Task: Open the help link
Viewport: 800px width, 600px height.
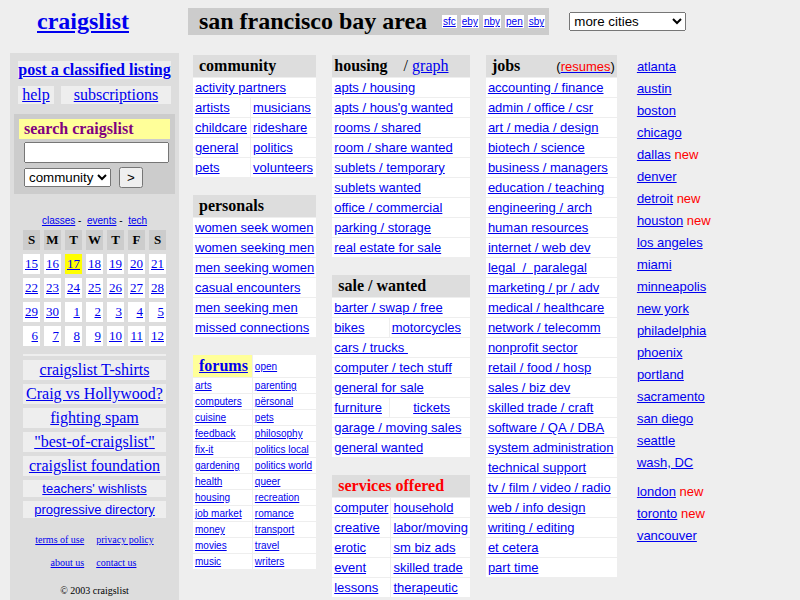Action: pos(36,95)
